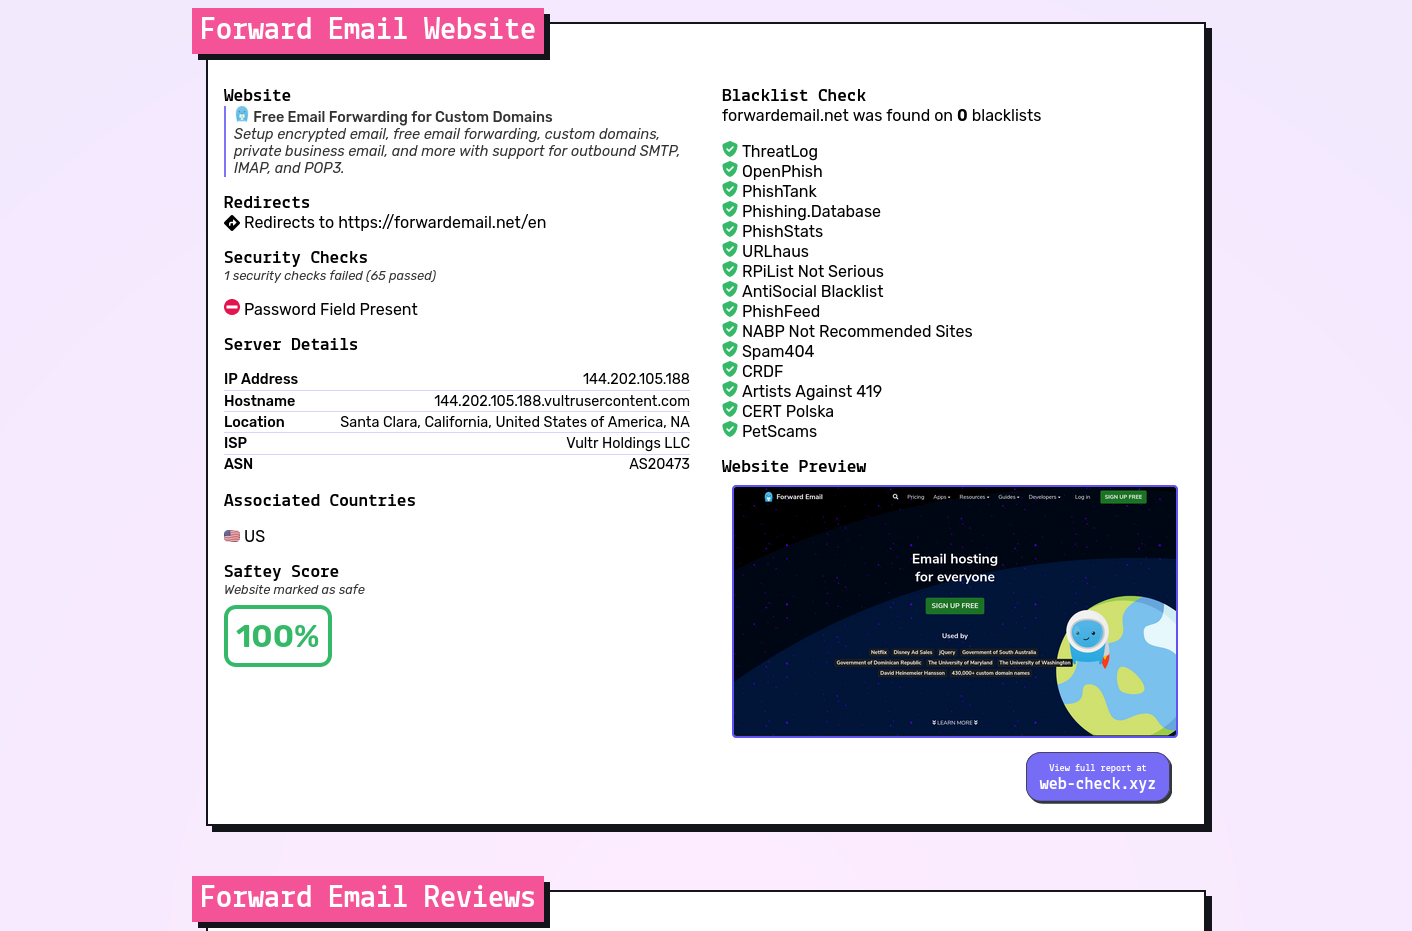Click the 'Website Preview' section heading
This screenshot has width=1412, height=931.
tap(794, 467)
